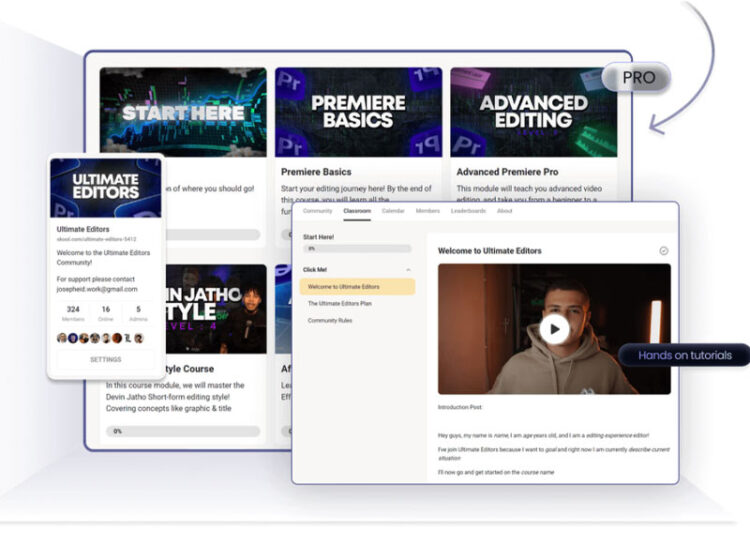
Task: Open The Ultimate Editors Plan lesson
Action: pos(339,303)
